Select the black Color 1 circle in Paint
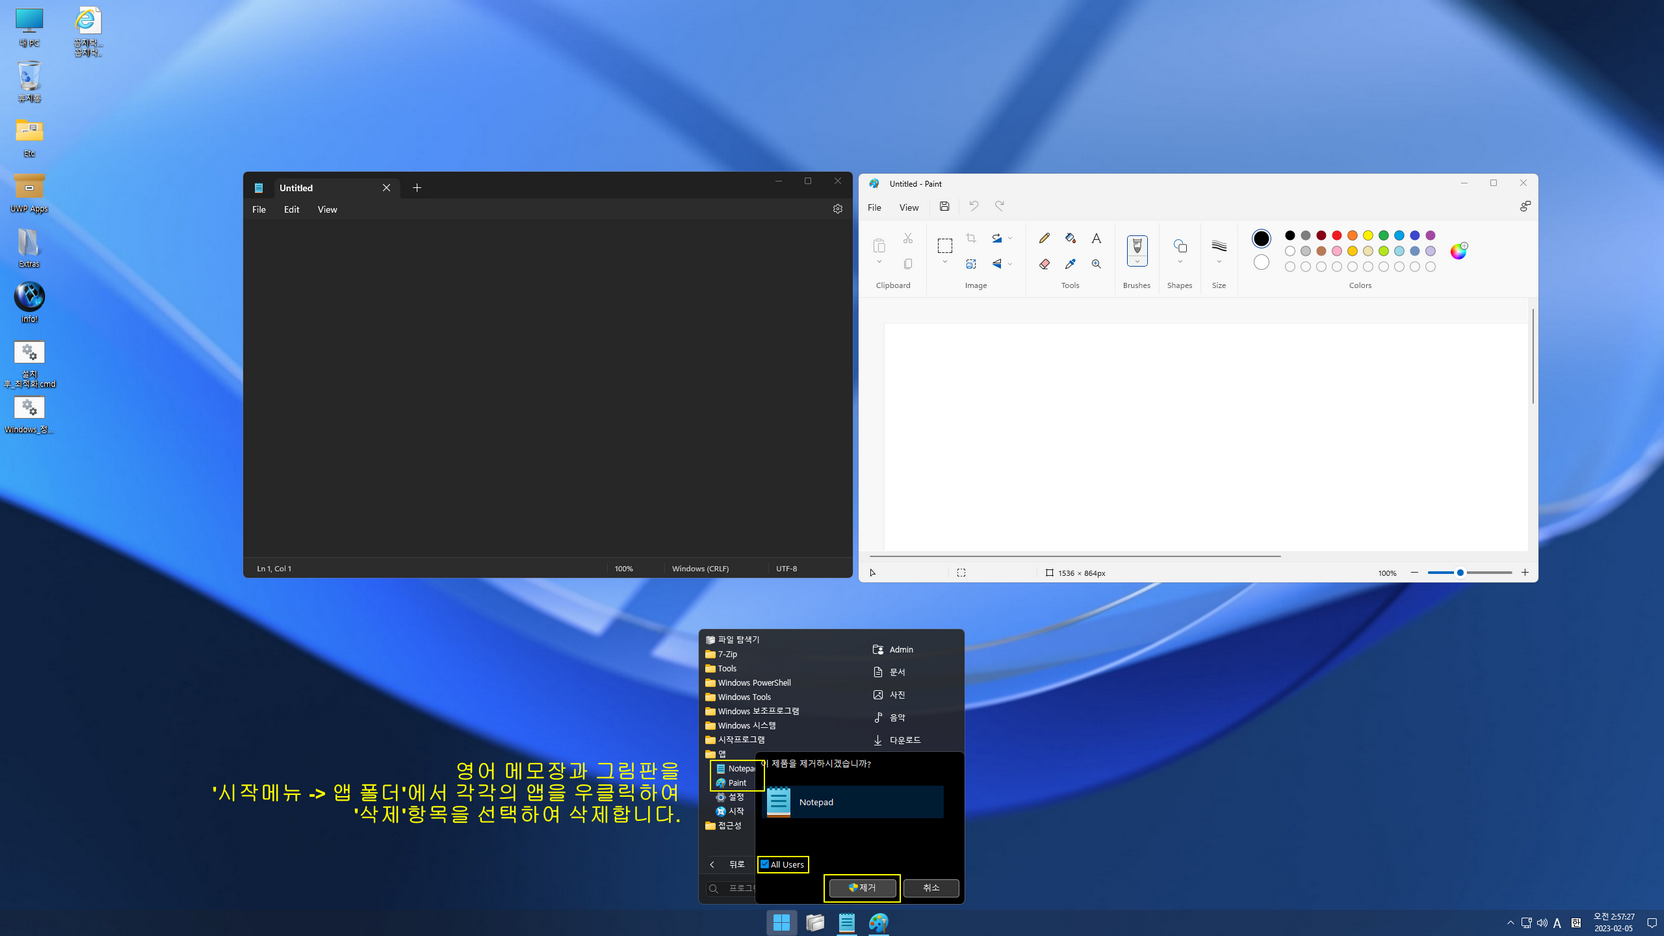This screenshot has height=936, width=1664. click(1261, 239)
